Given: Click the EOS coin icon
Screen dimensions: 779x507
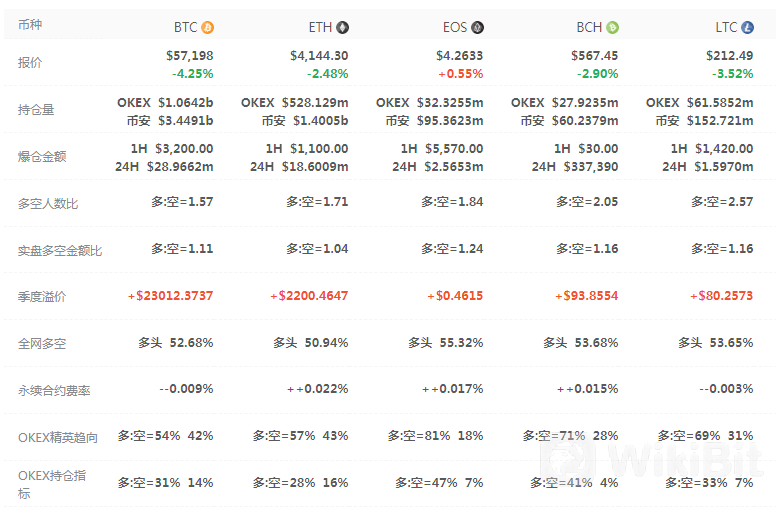Looking at the screenshot, I should [x=477, y=28].
